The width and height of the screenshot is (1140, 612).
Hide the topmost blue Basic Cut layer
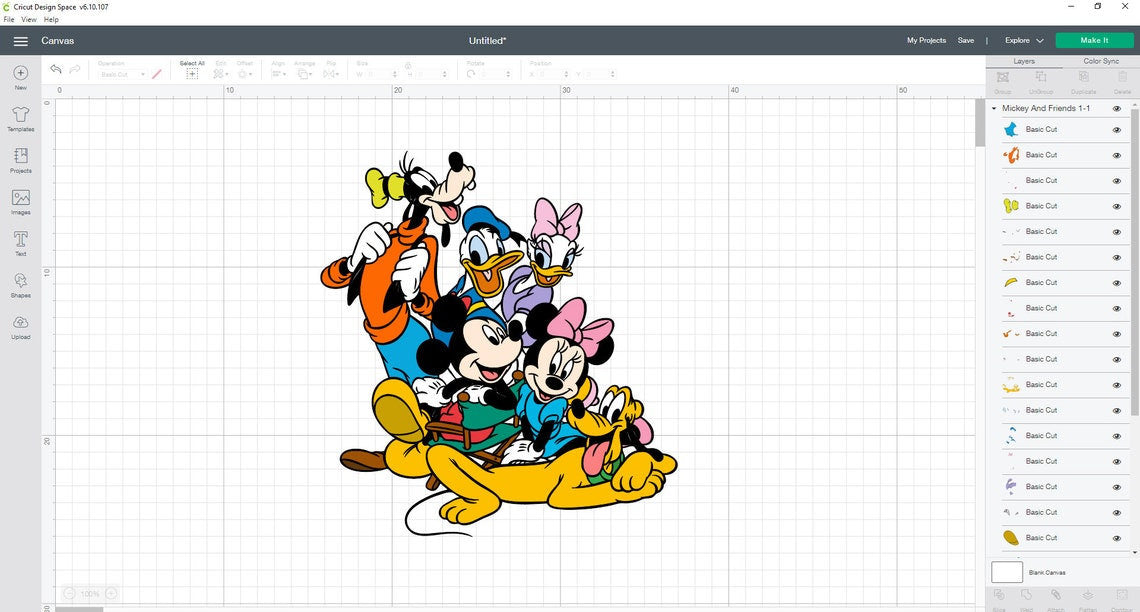[1117, 128]
